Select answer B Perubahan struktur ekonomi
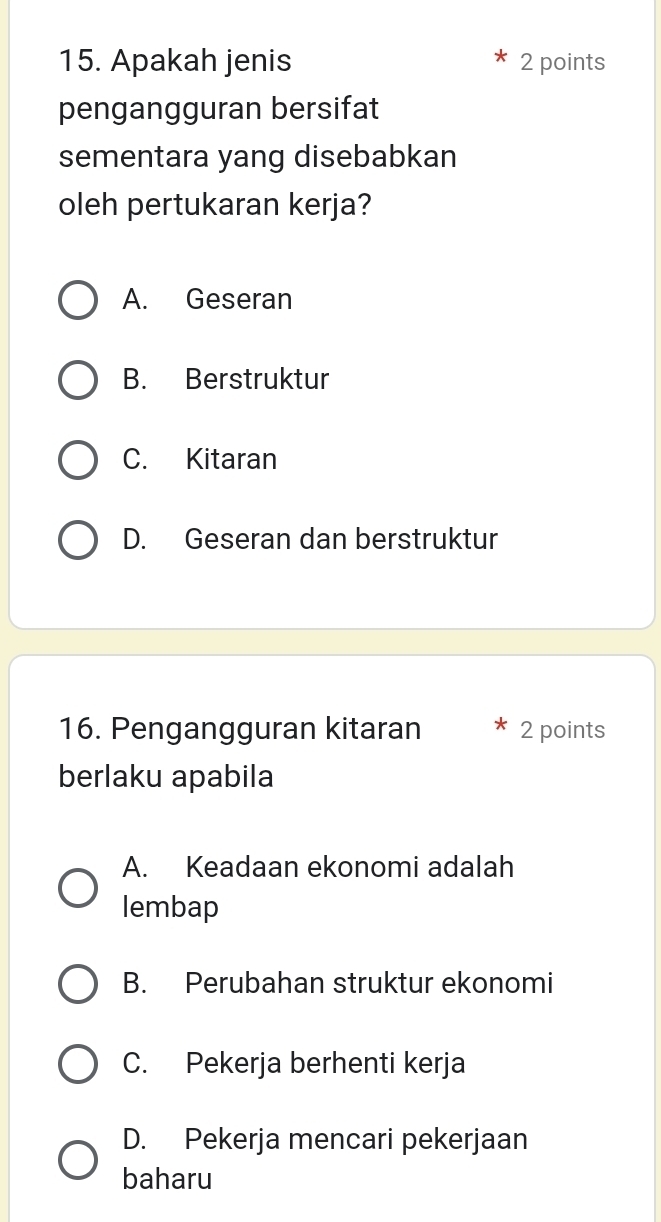Screen dimensions: 661x1222 pos(77,983)
